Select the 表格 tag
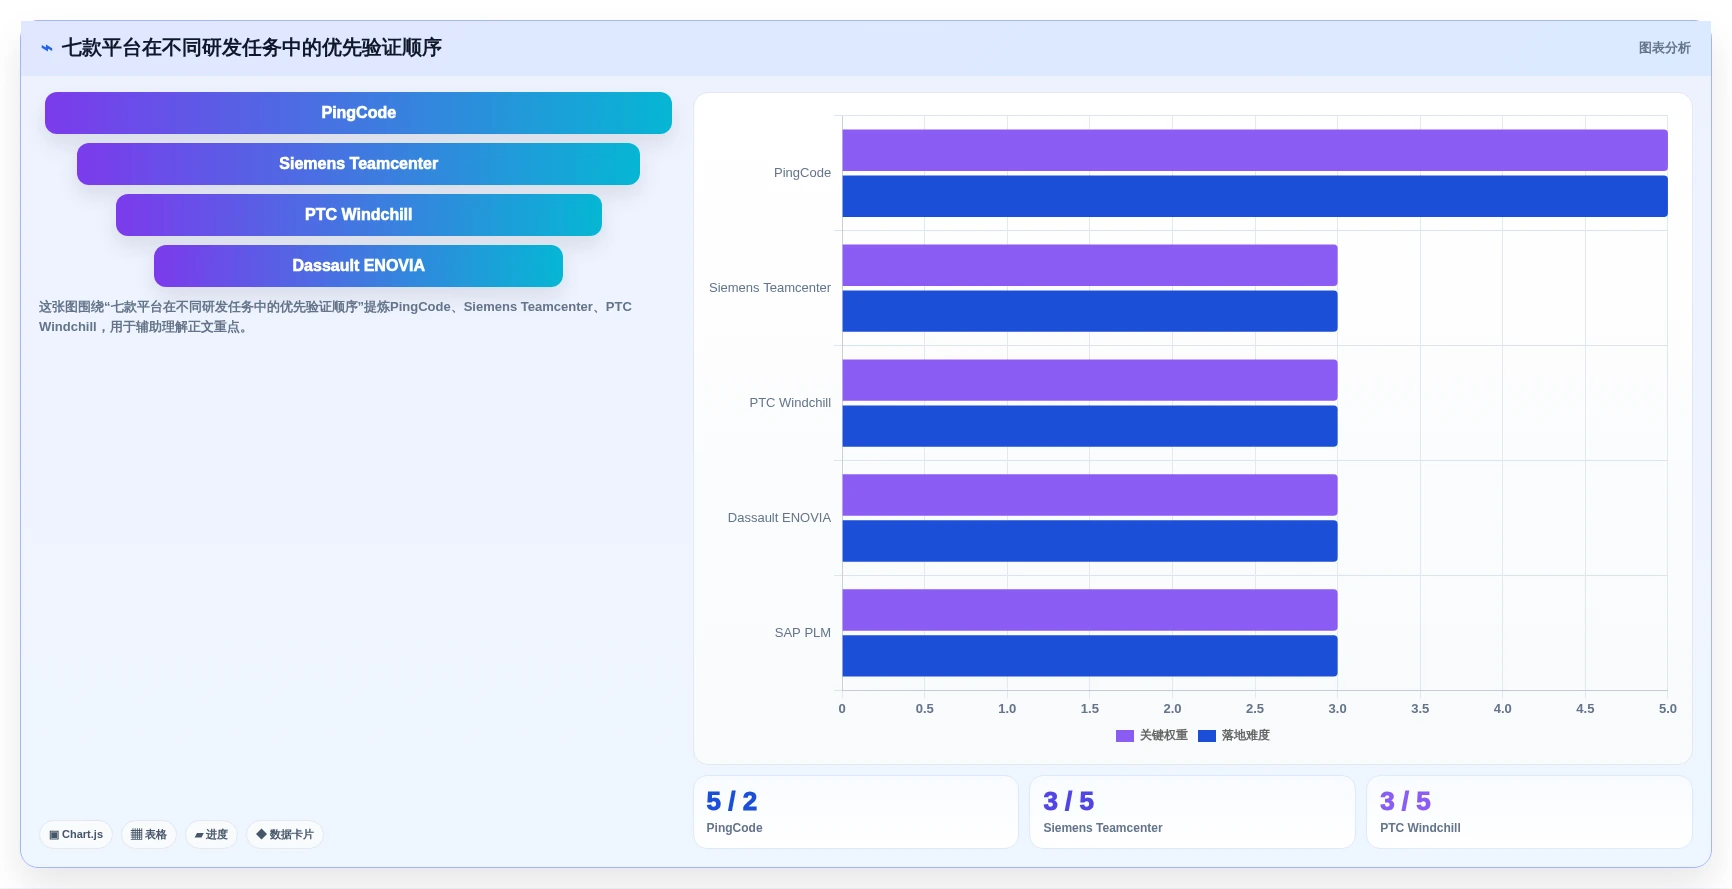This screenshot has height=889, width=1732. (x=149, y=834)
